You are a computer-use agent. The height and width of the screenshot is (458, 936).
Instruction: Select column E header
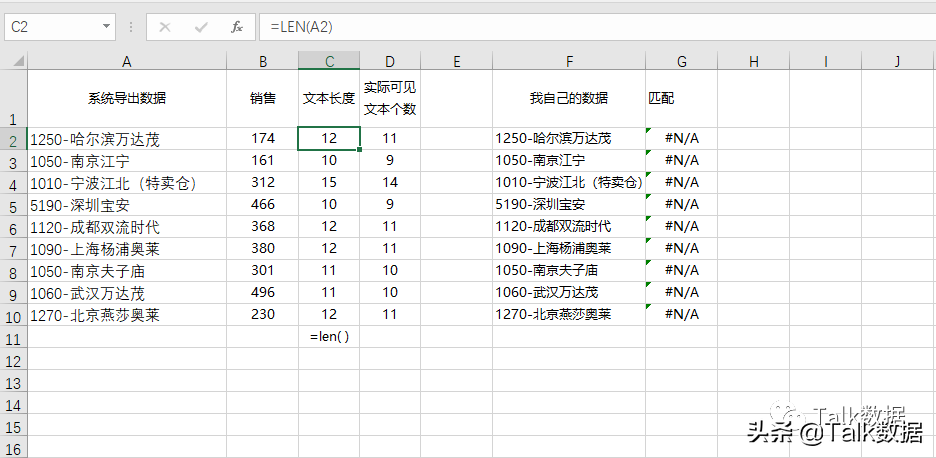coord(457,61)
